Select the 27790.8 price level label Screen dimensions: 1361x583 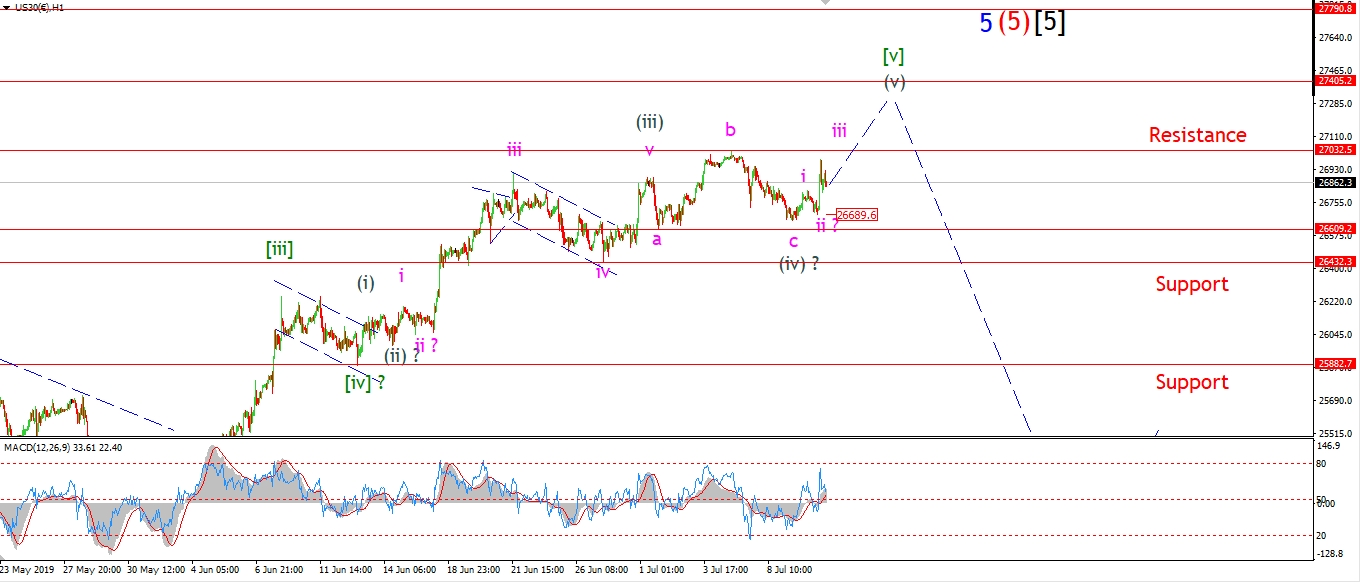[1336, 9]
